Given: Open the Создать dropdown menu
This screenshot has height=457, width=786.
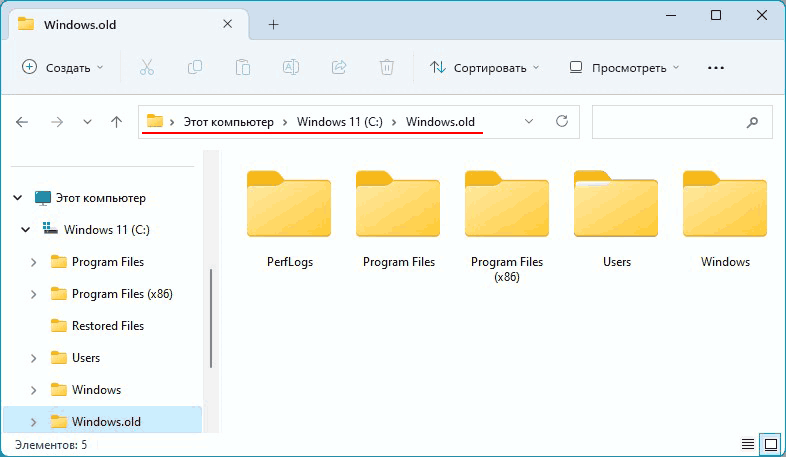Looking at the screenshot, I should tap(63, 67).
